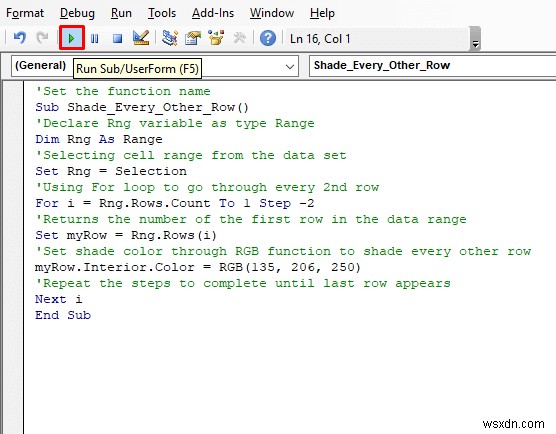Click the ''Set the function name' comment
556x434 pixels.
pyautogui.click(x=123, y=91)
